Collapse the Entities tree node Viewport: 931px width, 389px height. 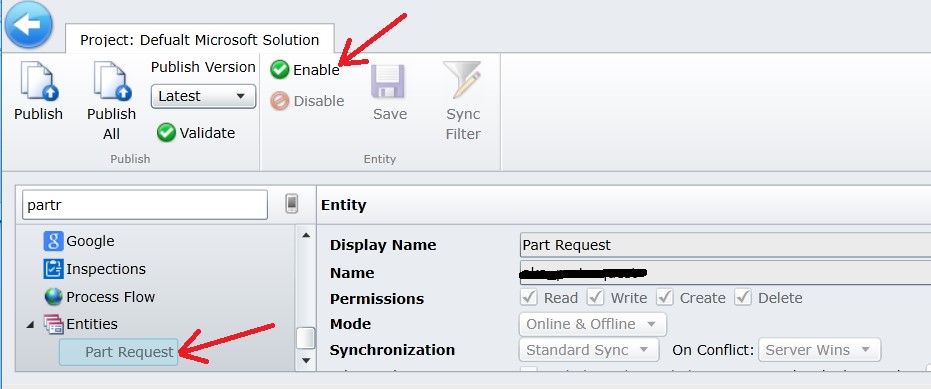tap(30, 325)
